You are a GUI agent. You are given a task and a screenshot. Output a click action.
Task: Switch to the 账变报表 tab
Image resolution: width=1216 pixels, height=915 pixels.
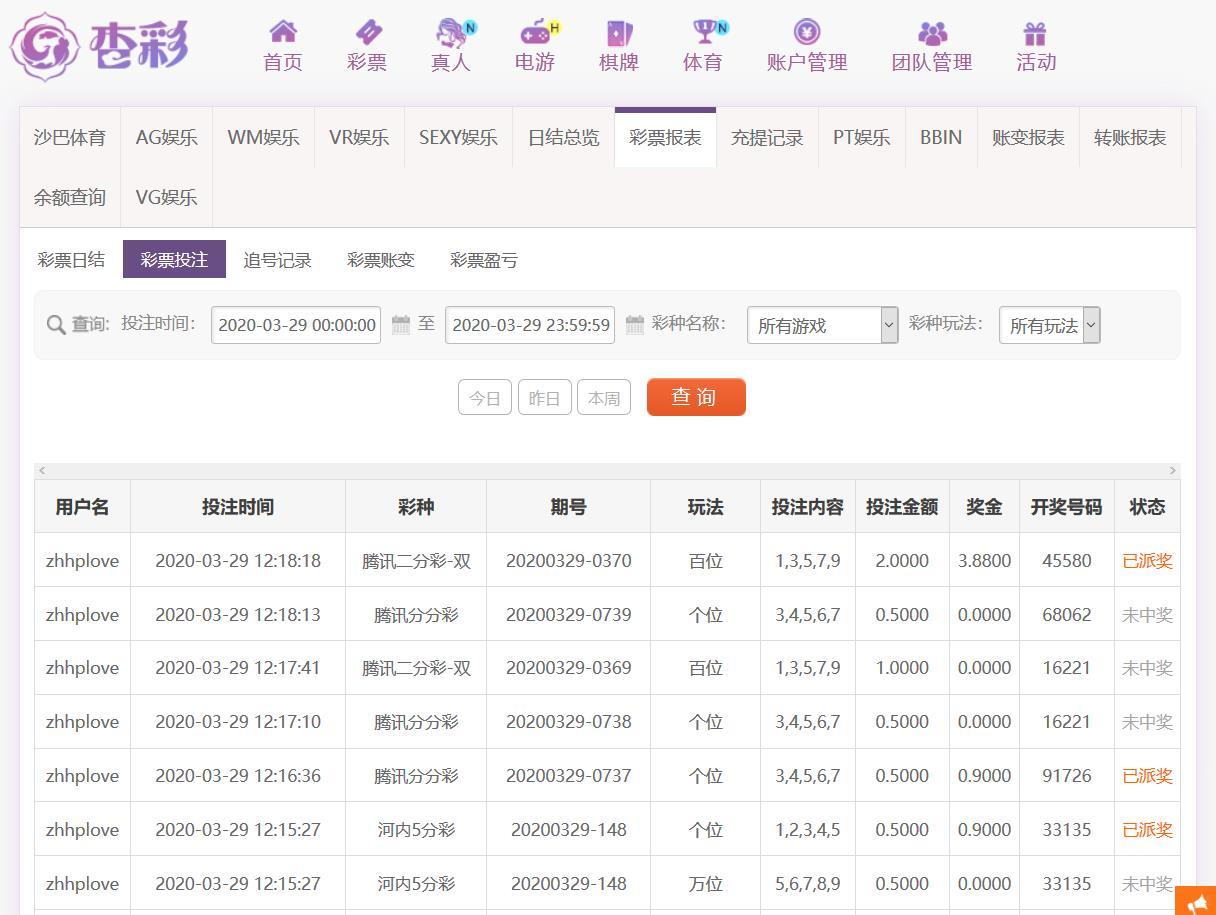[x=1028, y=138]
